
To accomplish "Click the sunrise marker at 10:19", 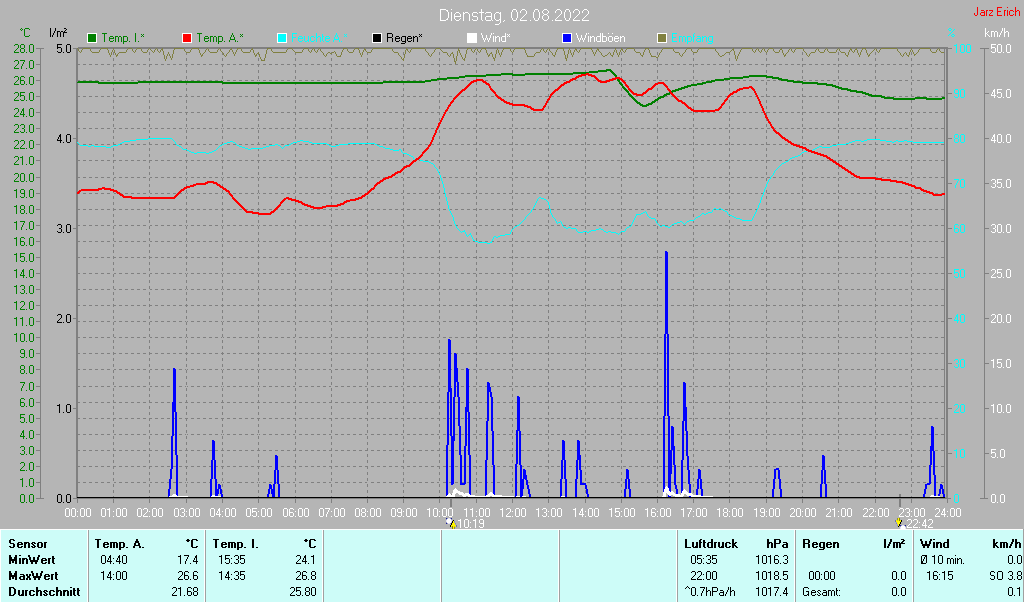I will pyautogui.click(x=452, y=523).
